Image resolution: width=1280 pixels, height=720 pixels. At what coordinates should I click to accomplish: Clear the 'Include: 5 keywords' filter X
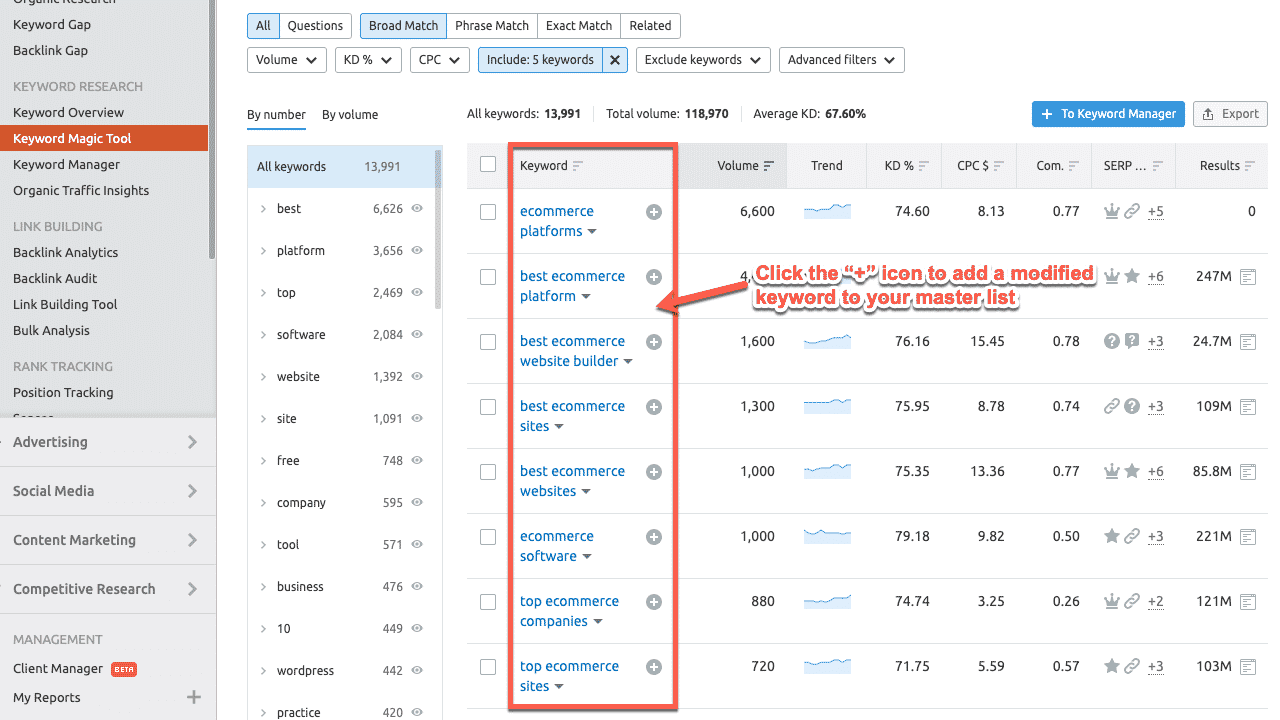(615, 60)
